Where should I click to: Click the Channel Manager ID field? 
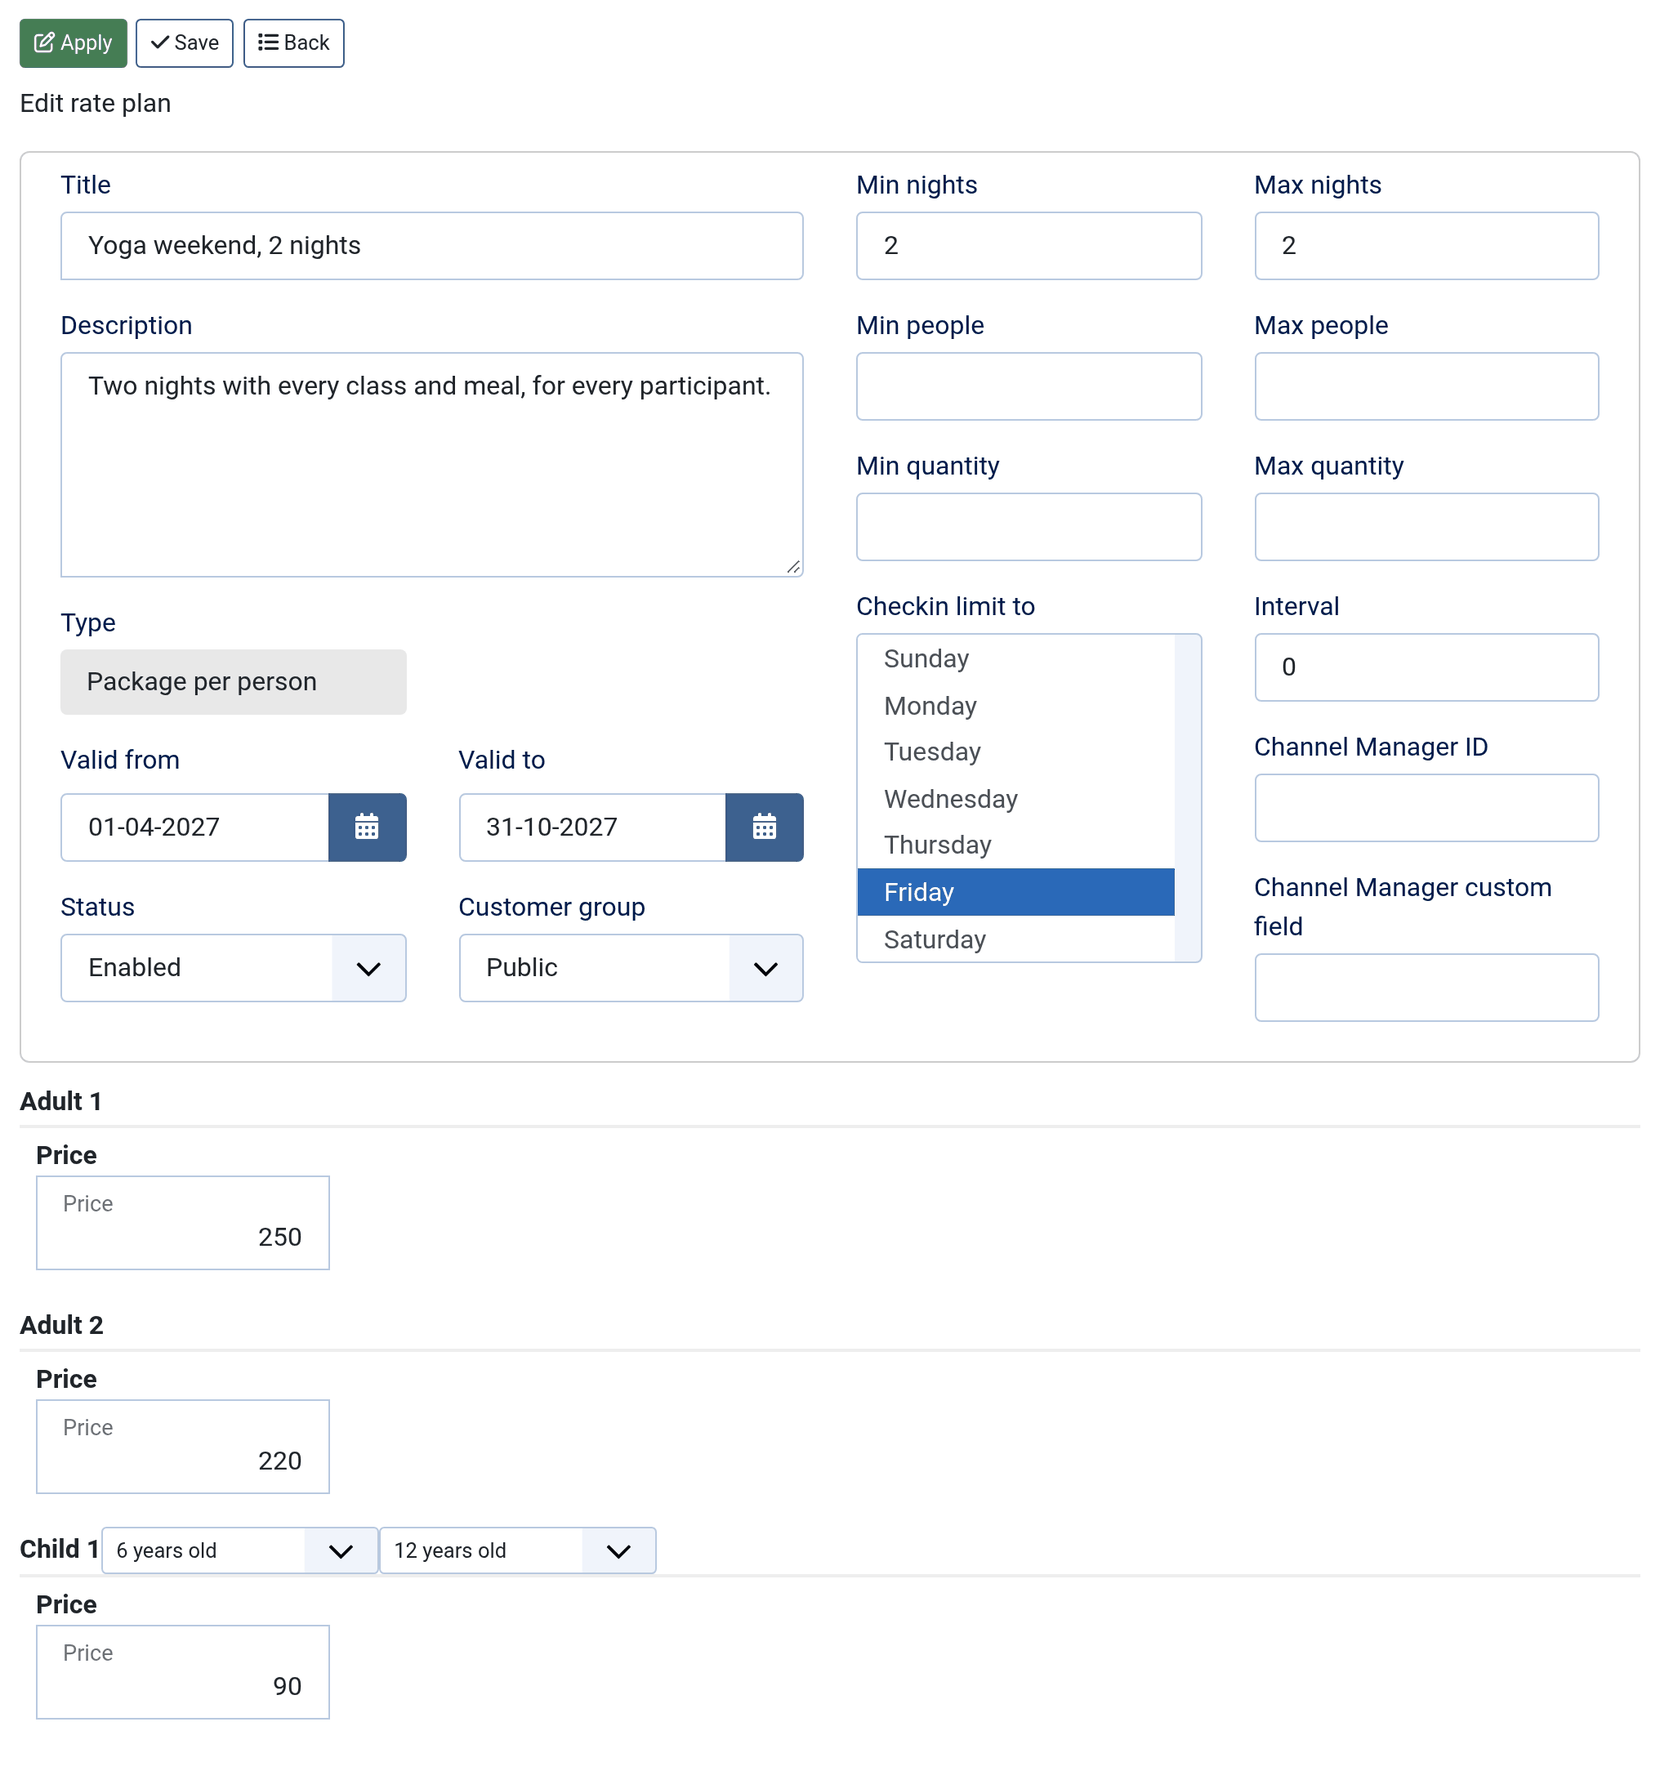tap(1427, 808)
